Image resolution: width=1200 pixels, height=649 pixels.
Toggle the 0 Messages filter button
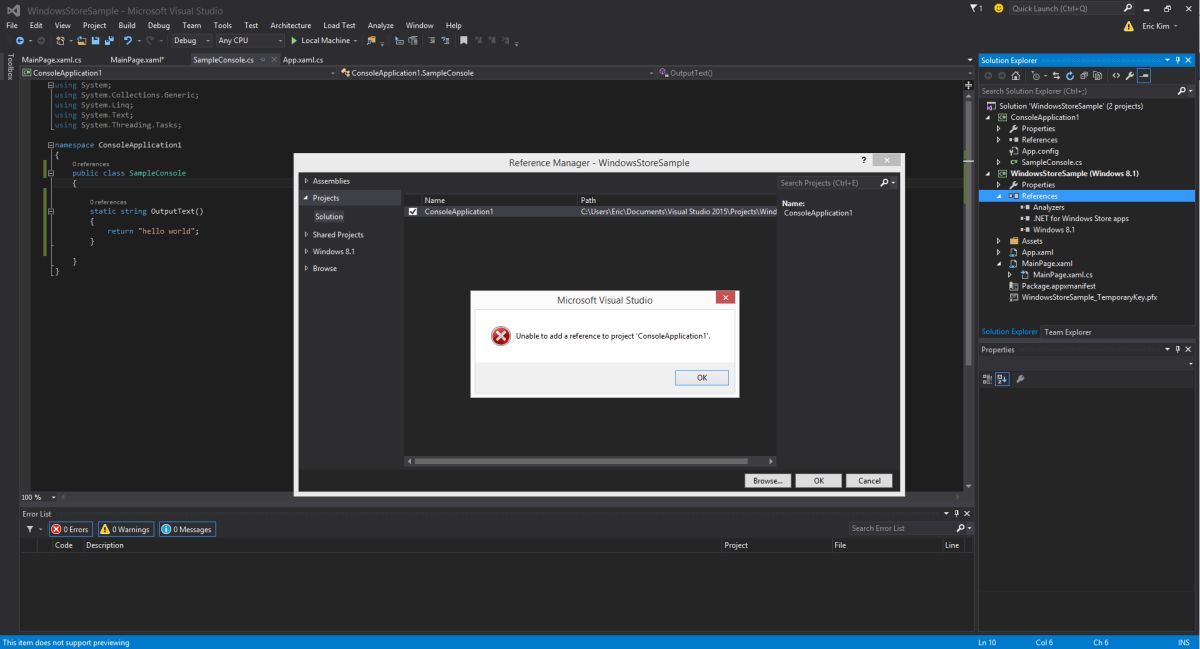pyautogui.click(x=186, y=529)
